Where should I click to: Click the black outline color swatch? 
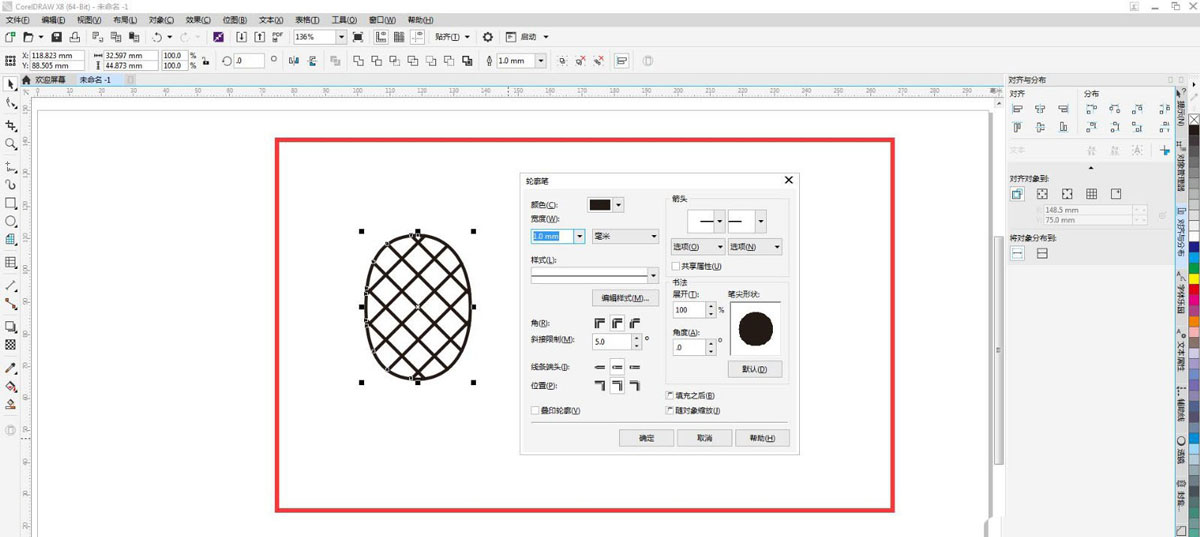[x=600, y=205]
